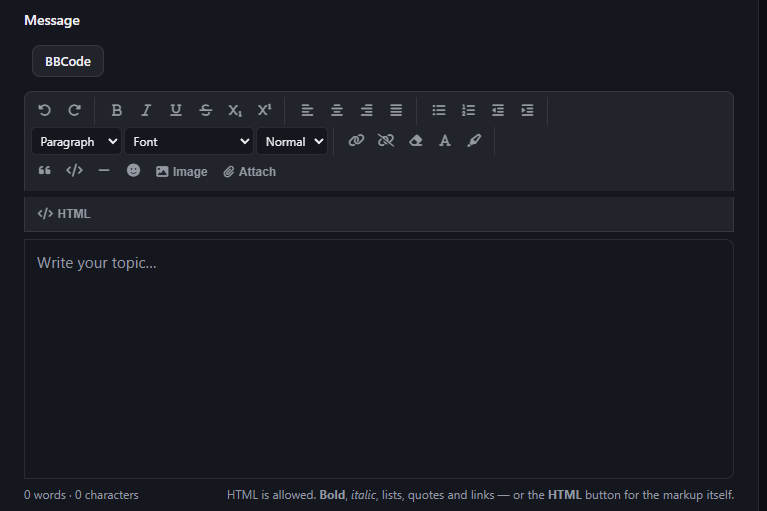Undo the last edit

pyautogui.click(x=45, y=111)
